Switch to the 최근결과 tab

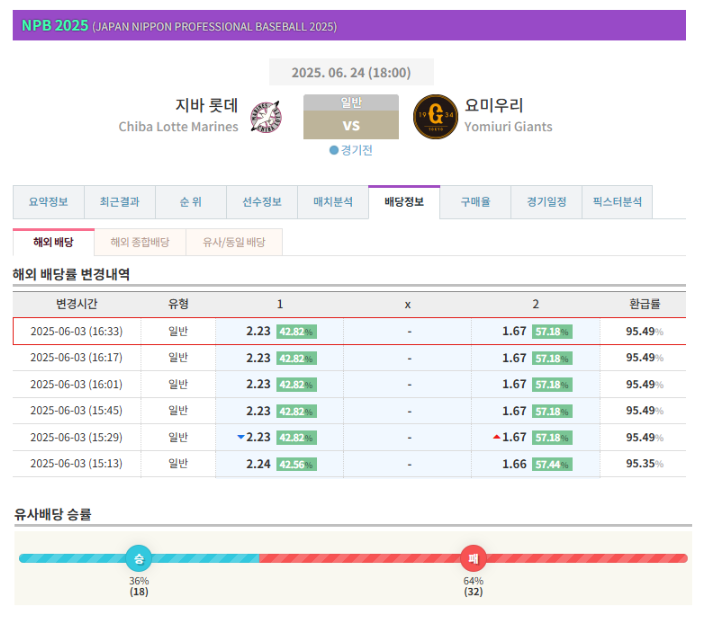tap(120, 202)
